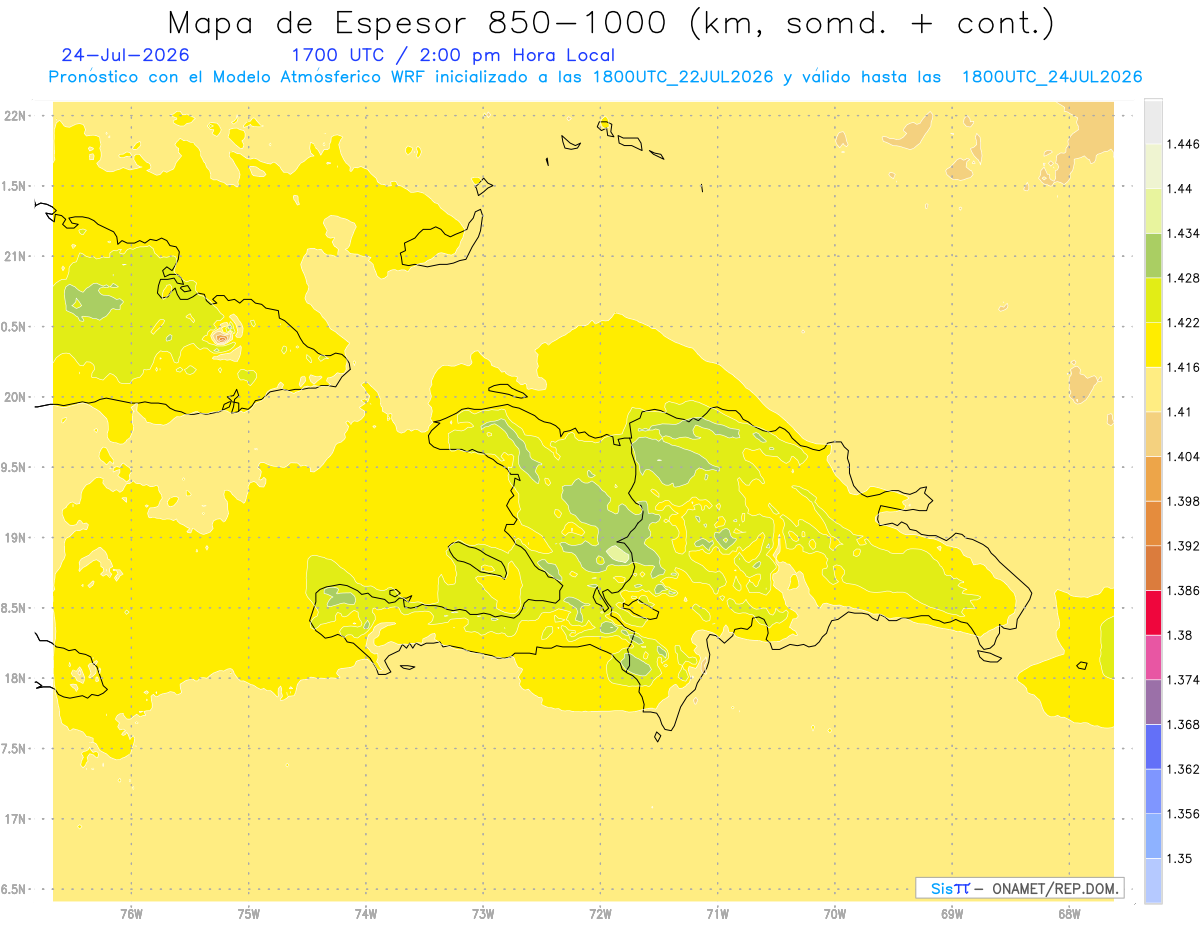Click the 74W longitude axis label
Image resolution: width=1200 pixels, height=927 pixels.
366,913
